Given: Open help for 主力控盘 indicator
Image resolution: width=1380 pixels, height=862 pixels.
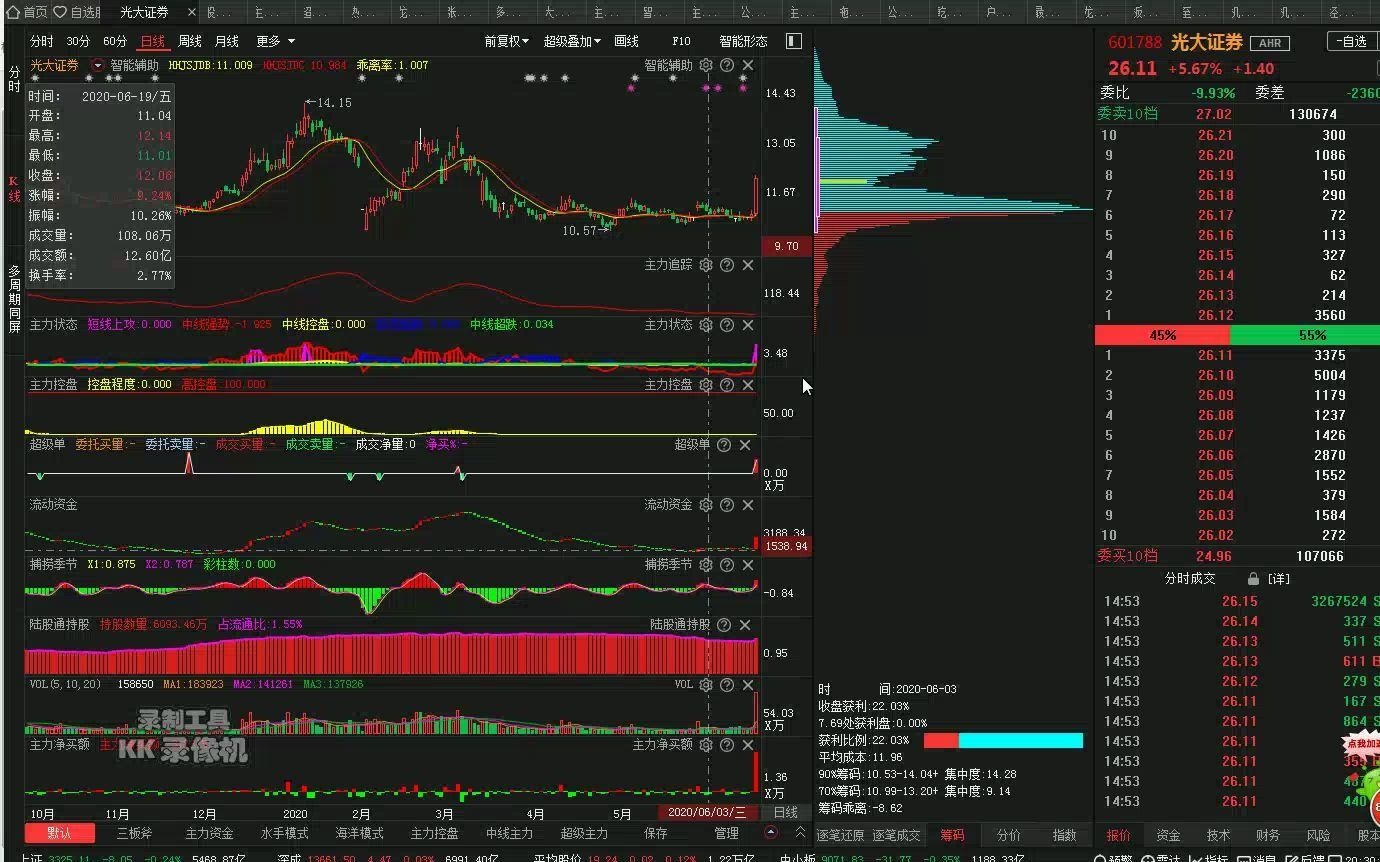Looking at the screenshot, I should [x=727, y=385].
